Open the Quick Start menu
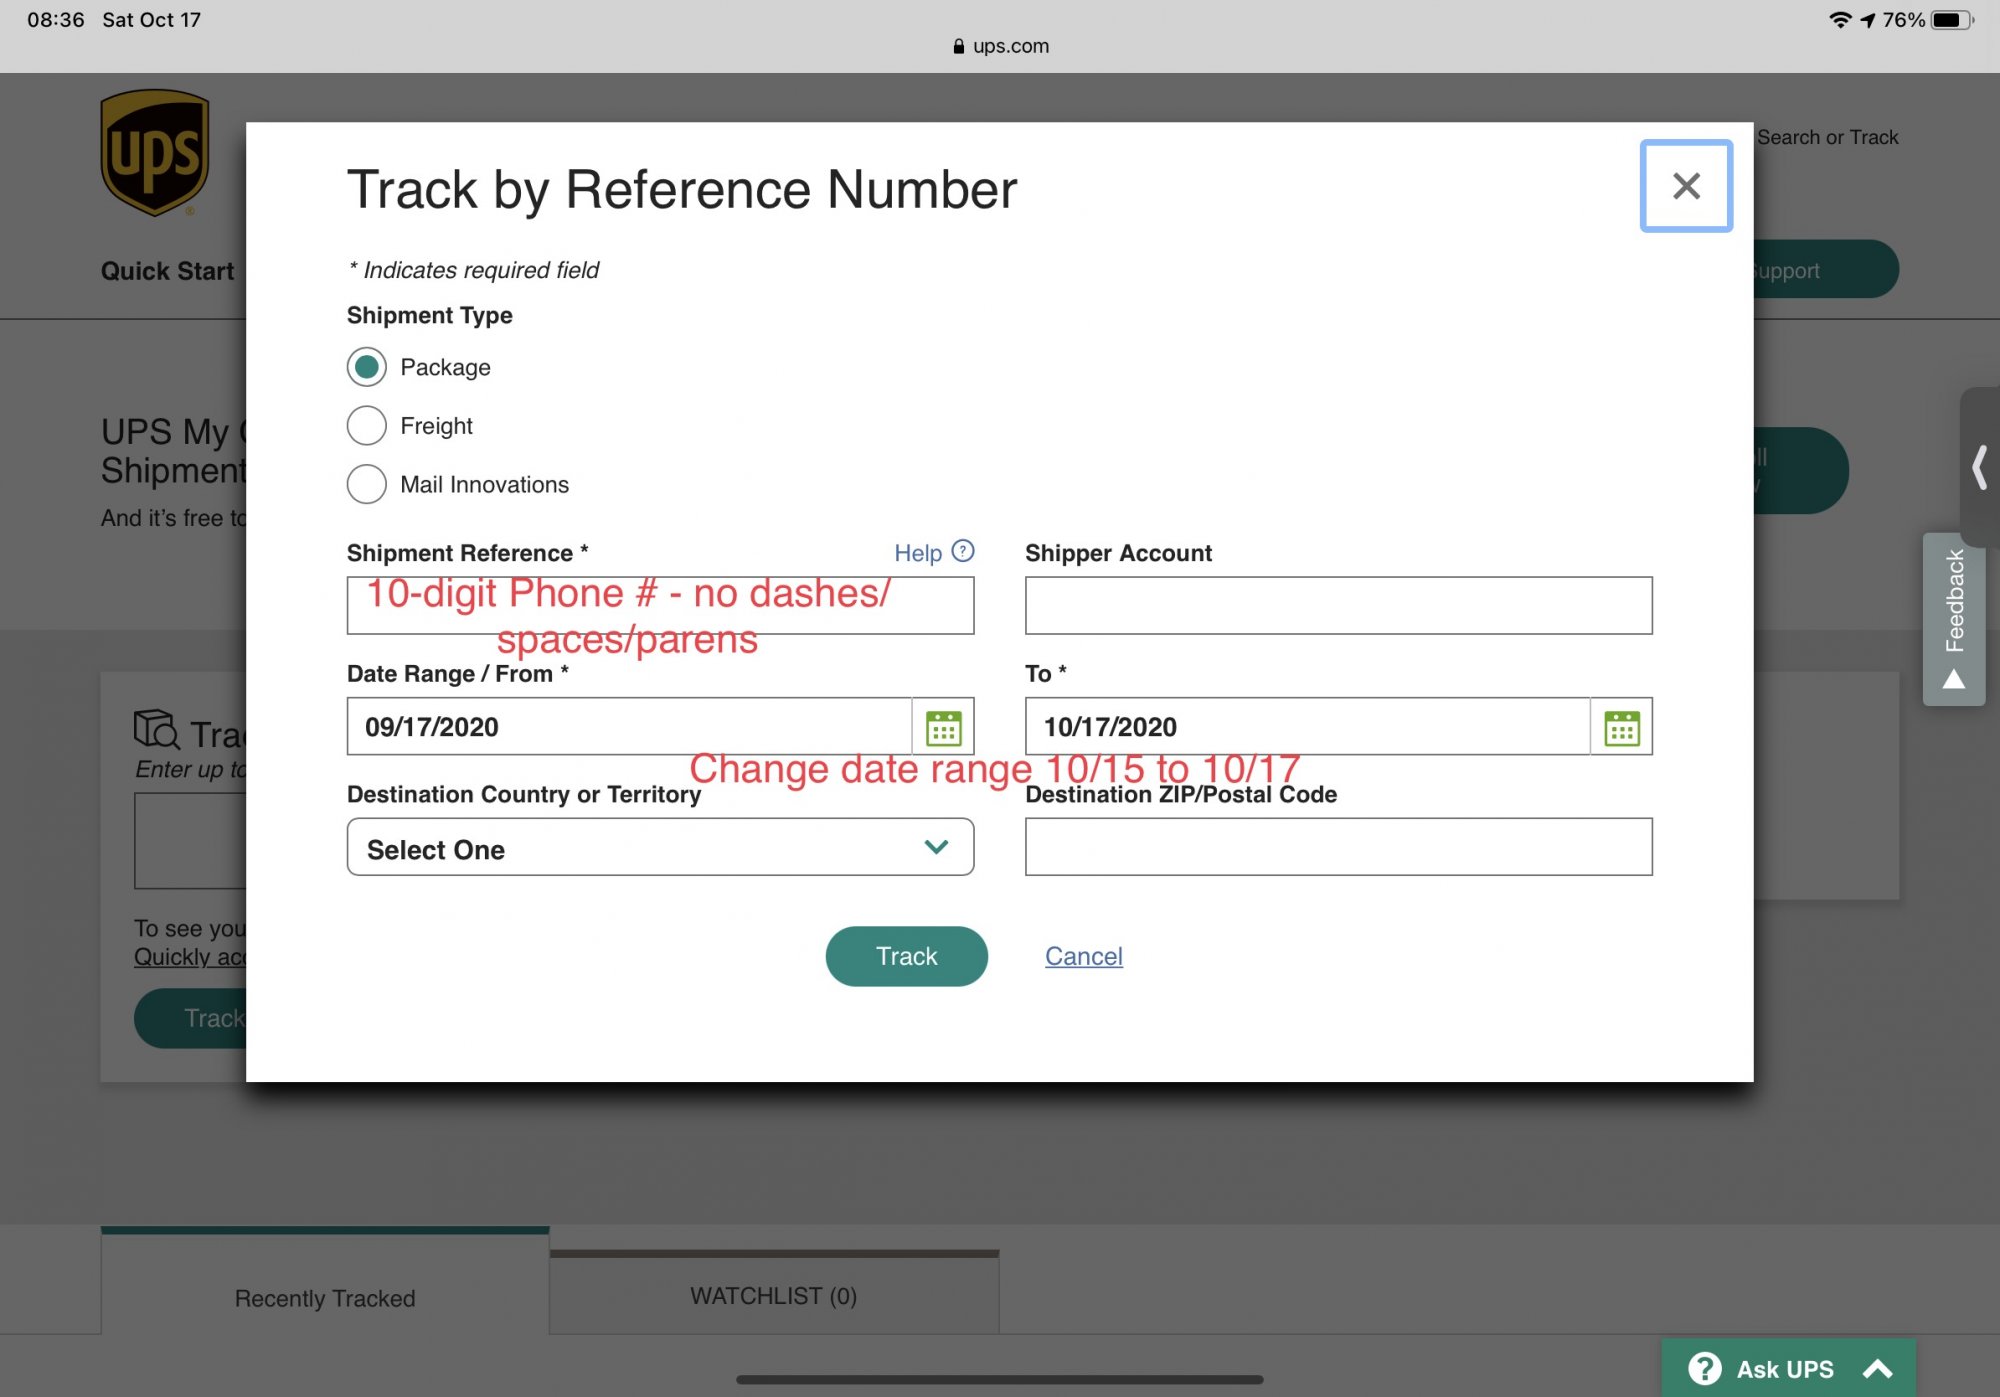This screenshot has width=2000, height=1397. [x=167, y=271]
